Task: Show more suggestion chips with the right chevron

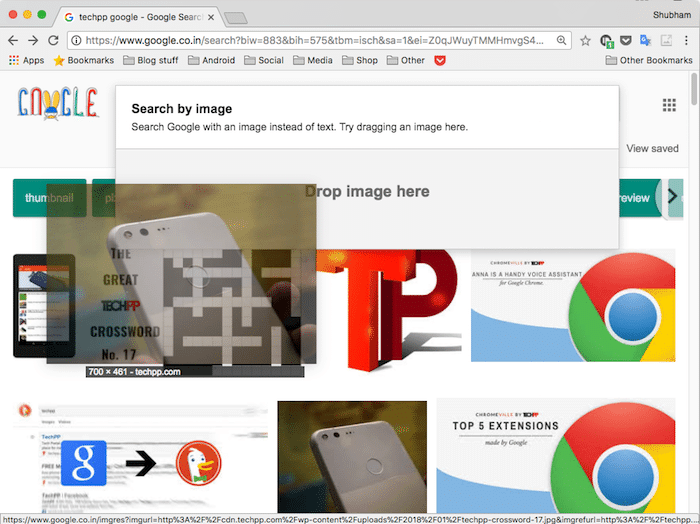Action: pyautogui.click(x=672, y=196)
